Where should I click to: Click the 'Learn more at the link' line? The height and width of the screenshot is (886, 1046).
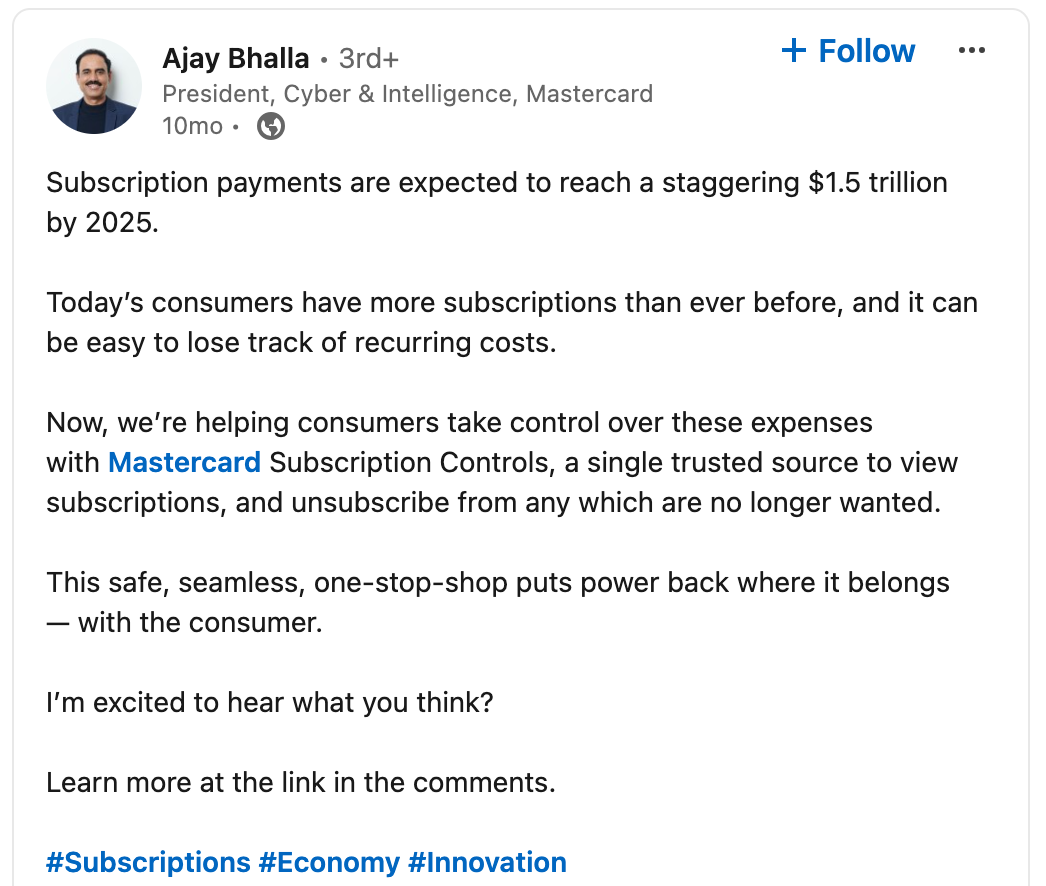point(301,783)
